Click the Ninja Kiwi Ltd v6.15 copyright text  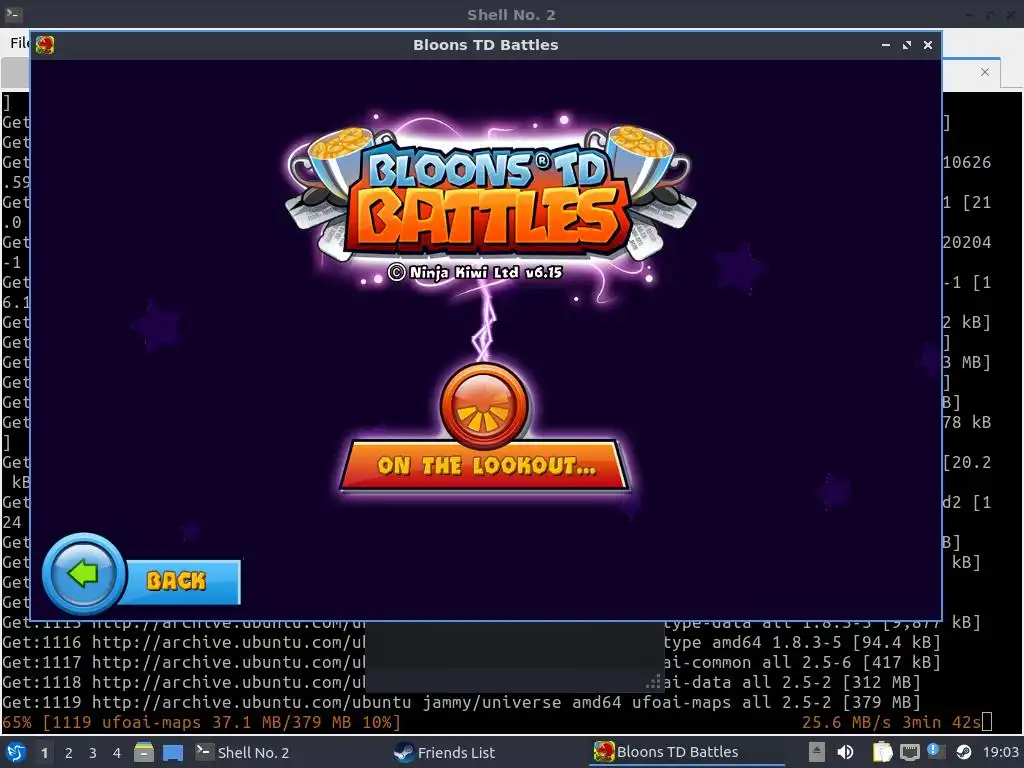pyautogui.click(x=475, y=272)
